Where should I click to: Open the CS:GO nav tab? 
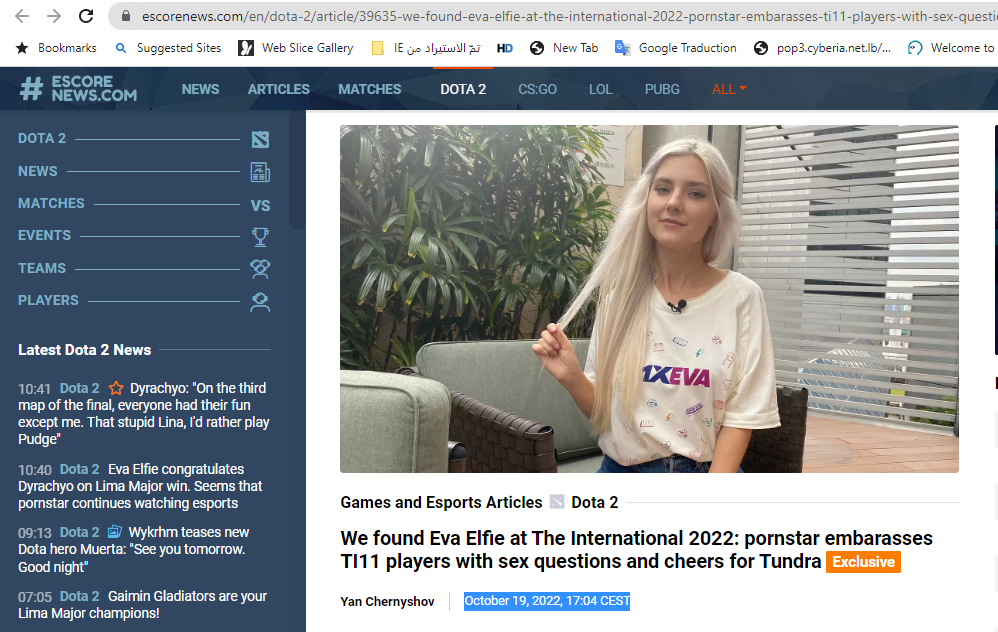[537, 89]
